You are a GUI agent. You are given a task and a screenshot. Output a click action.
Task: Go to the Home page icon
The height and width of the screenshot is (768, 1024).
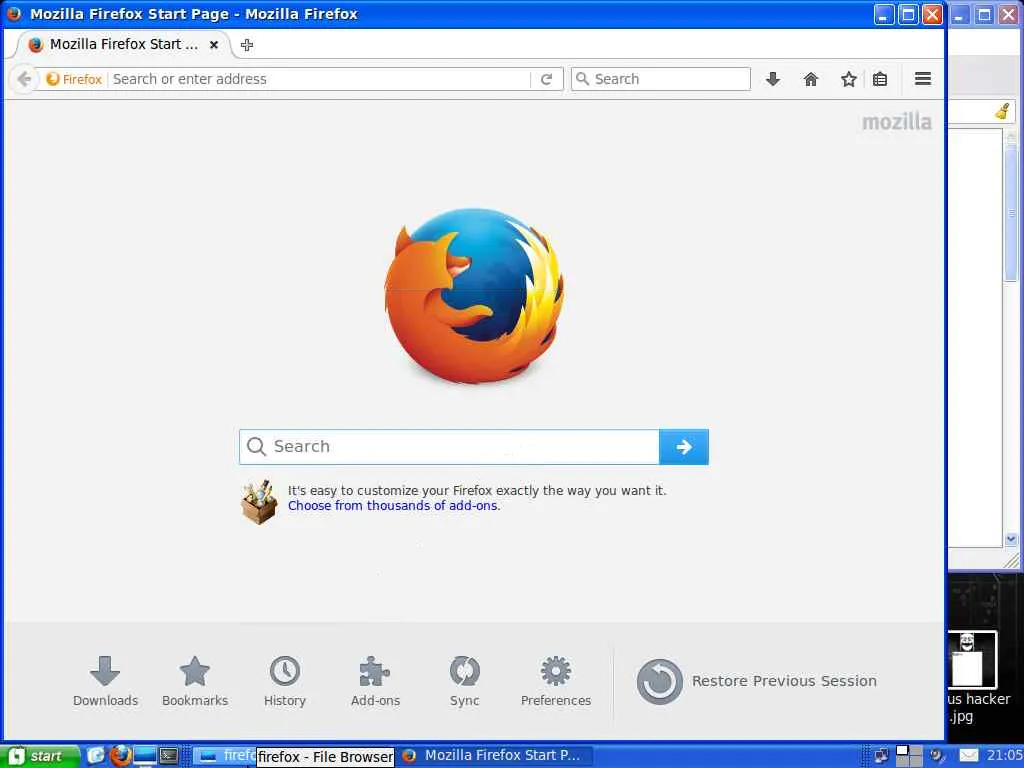[810, 80]
